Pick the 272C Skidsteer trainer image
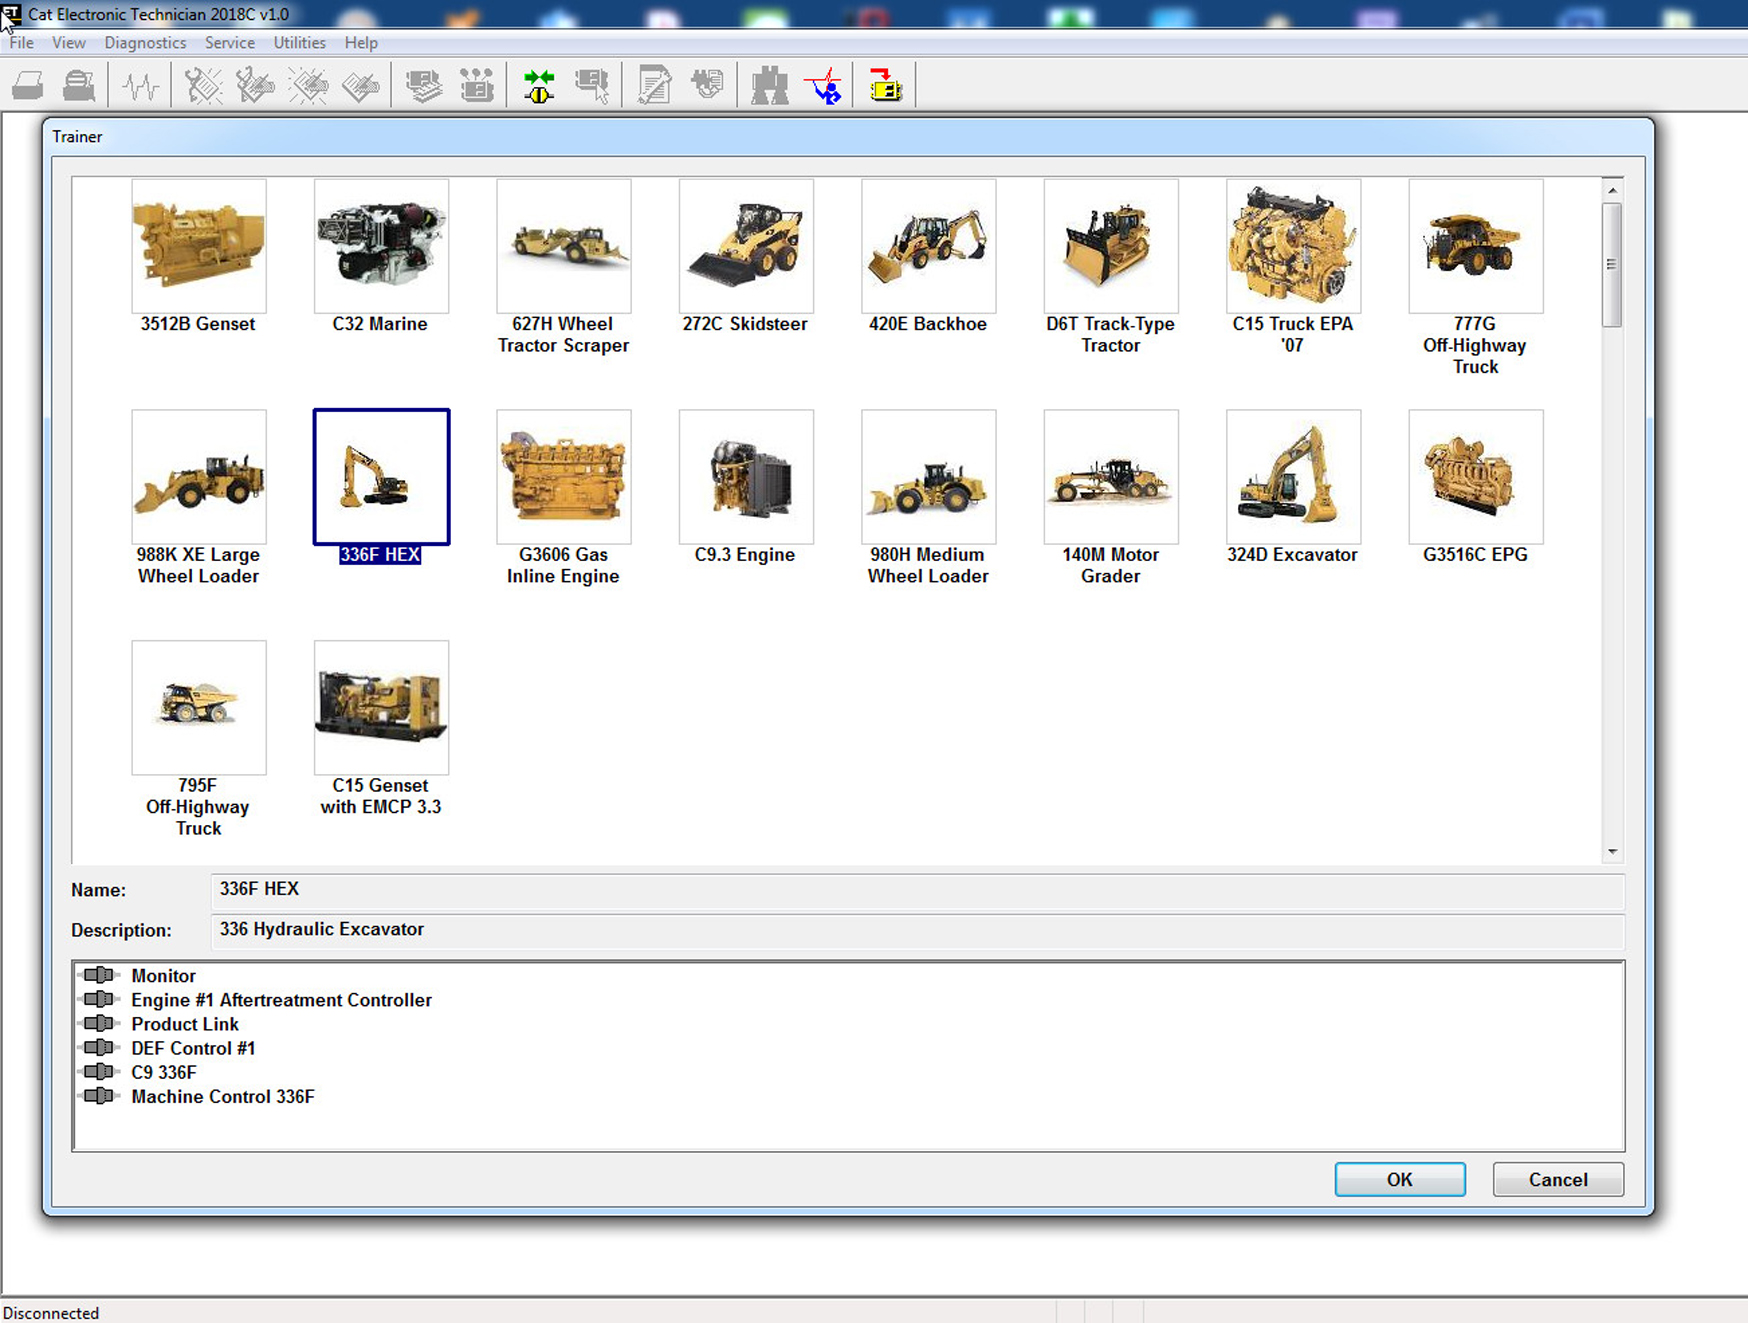 point(745,246)
